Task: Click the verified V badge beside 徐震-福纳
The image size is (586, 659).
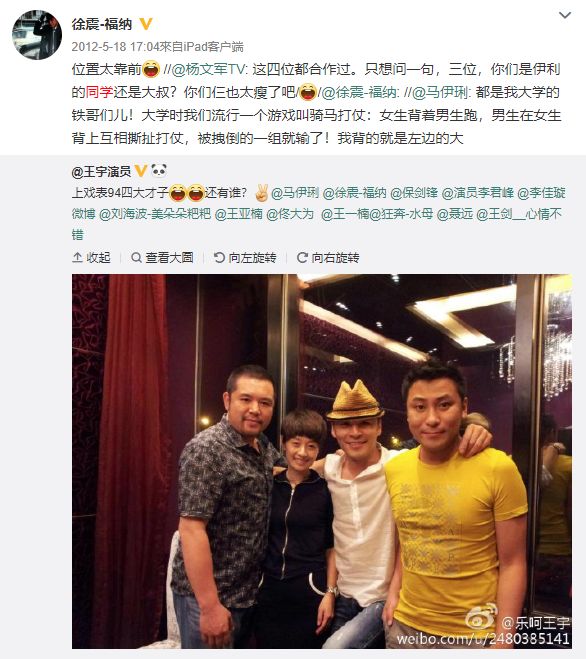Action: click(145, 24)
